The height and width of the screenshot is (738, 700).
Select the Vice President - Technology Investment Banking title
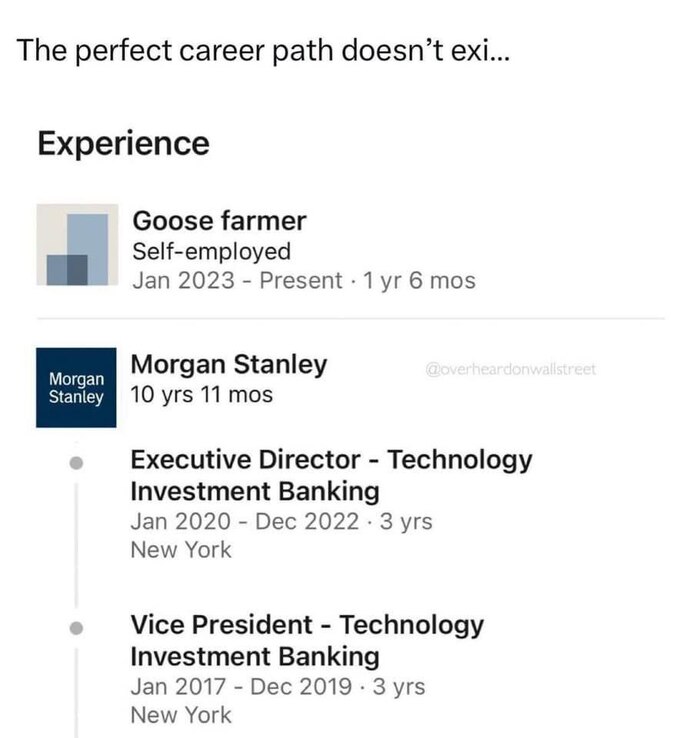(307, 641)
